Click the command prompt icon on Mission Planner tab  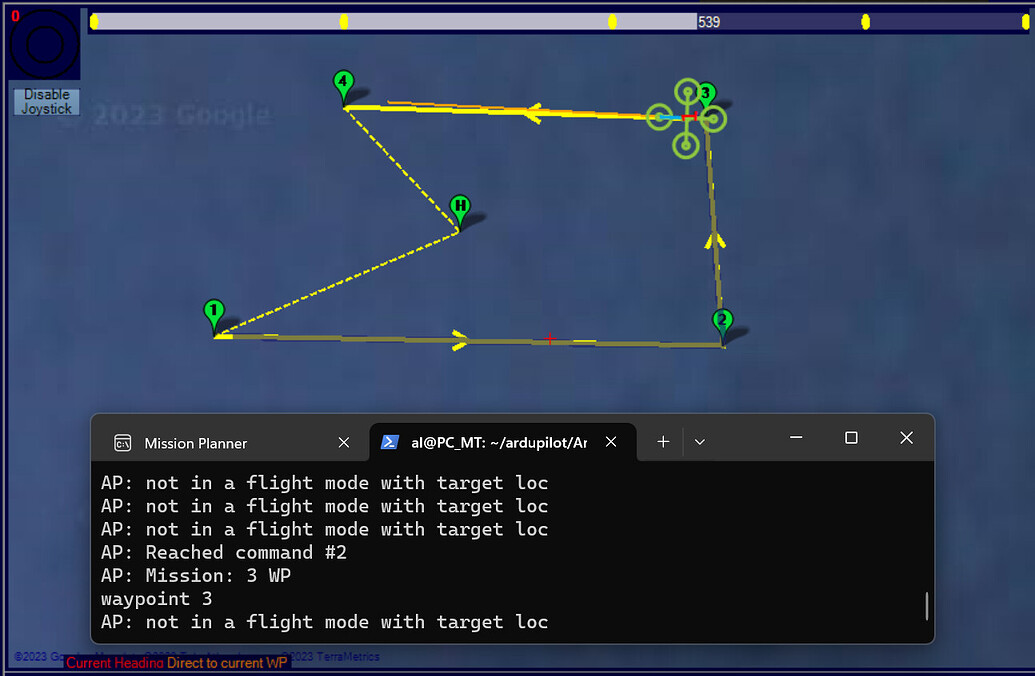click(x=122, y=442)
